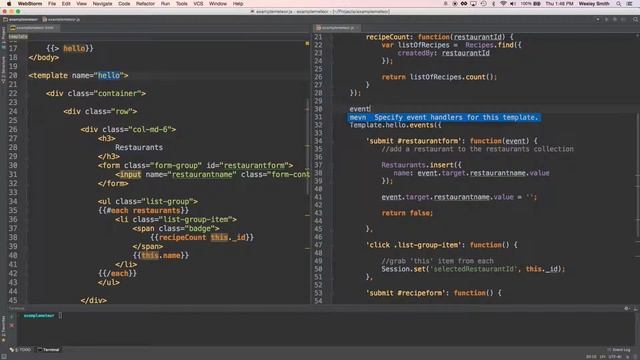
Task: Open the Project tool window sidebar tab
Action: (x=3, y=38)
